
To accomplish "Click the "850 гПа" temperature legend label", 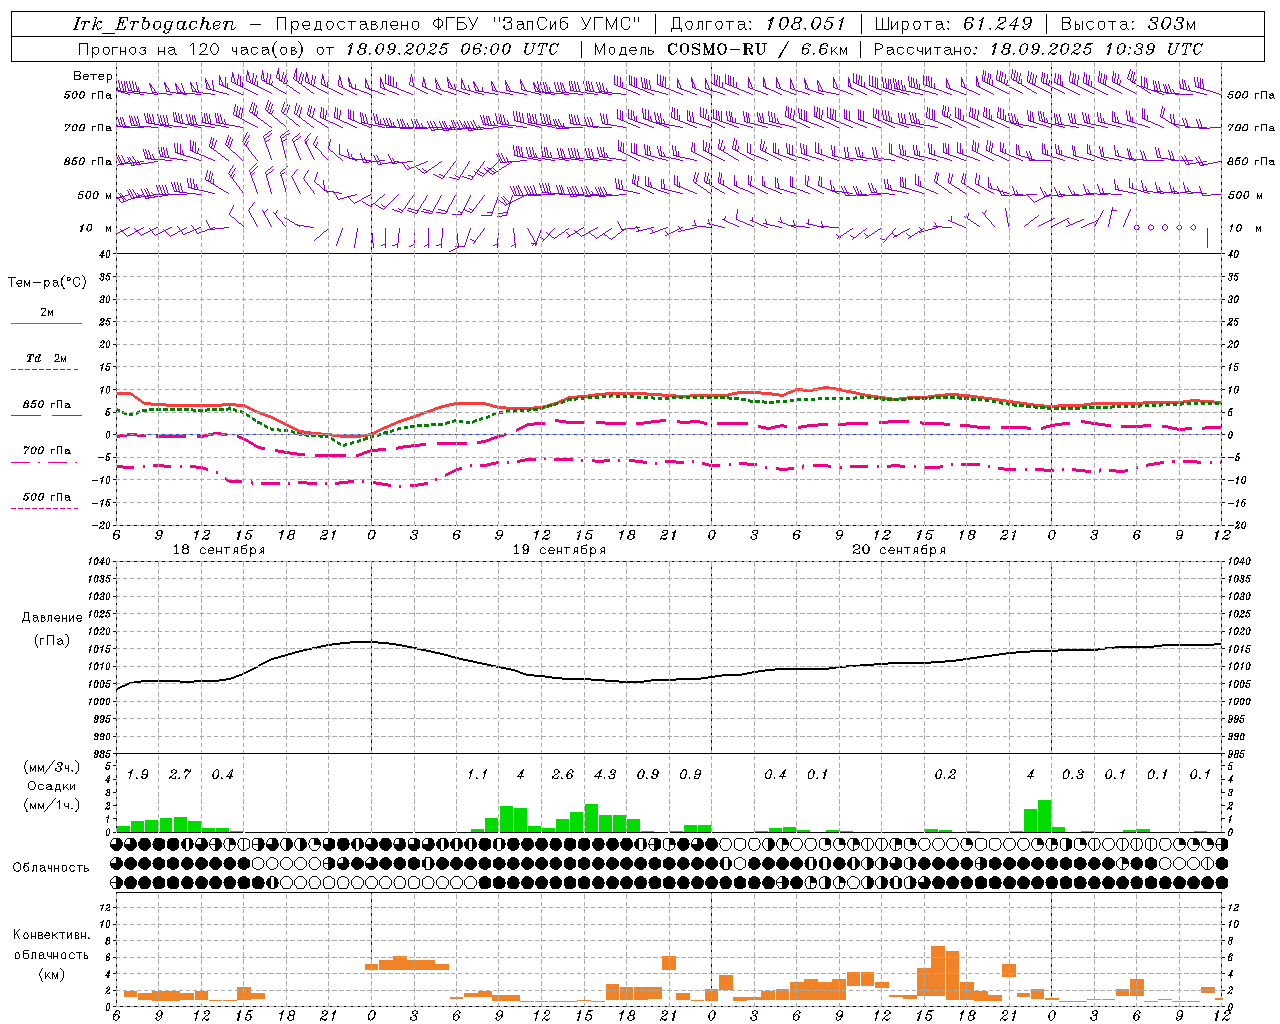I will click(47, 405).
